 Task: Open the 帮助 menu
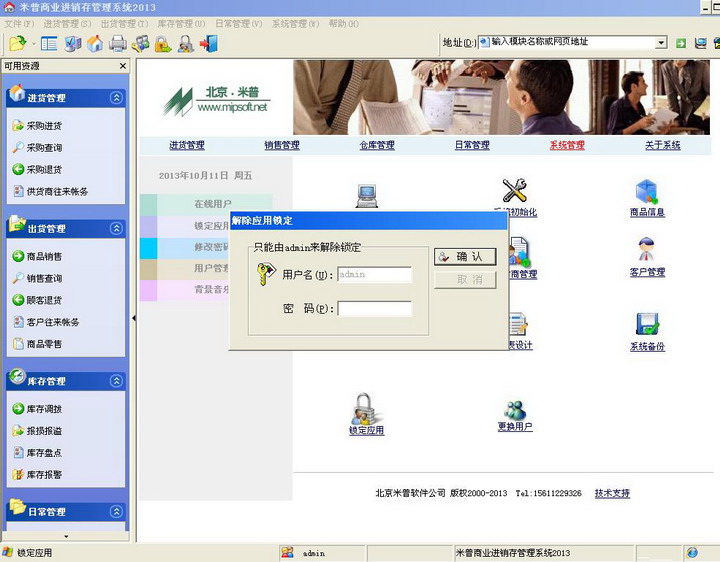point(343,23)
